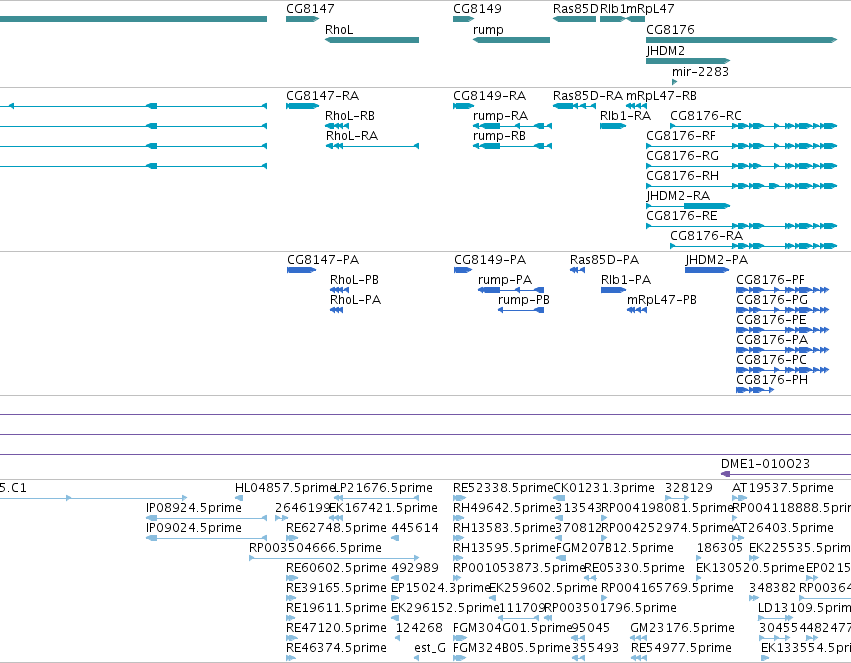Click EST AT19537.5prime
This screenshot has width=851, height=663.
(739, 498)
